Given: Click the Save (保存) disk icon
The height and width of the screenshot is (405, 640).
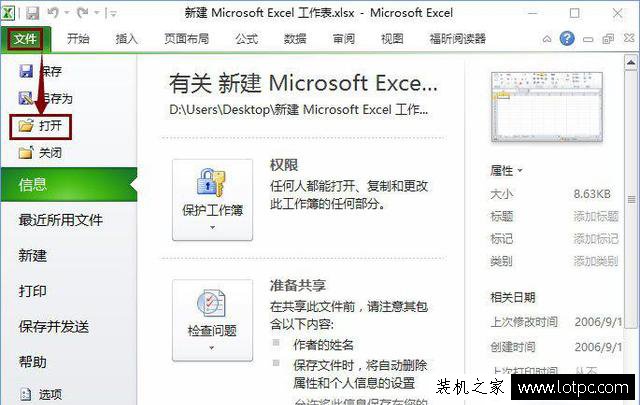Looking at the screenshot, I should [27, 71].
